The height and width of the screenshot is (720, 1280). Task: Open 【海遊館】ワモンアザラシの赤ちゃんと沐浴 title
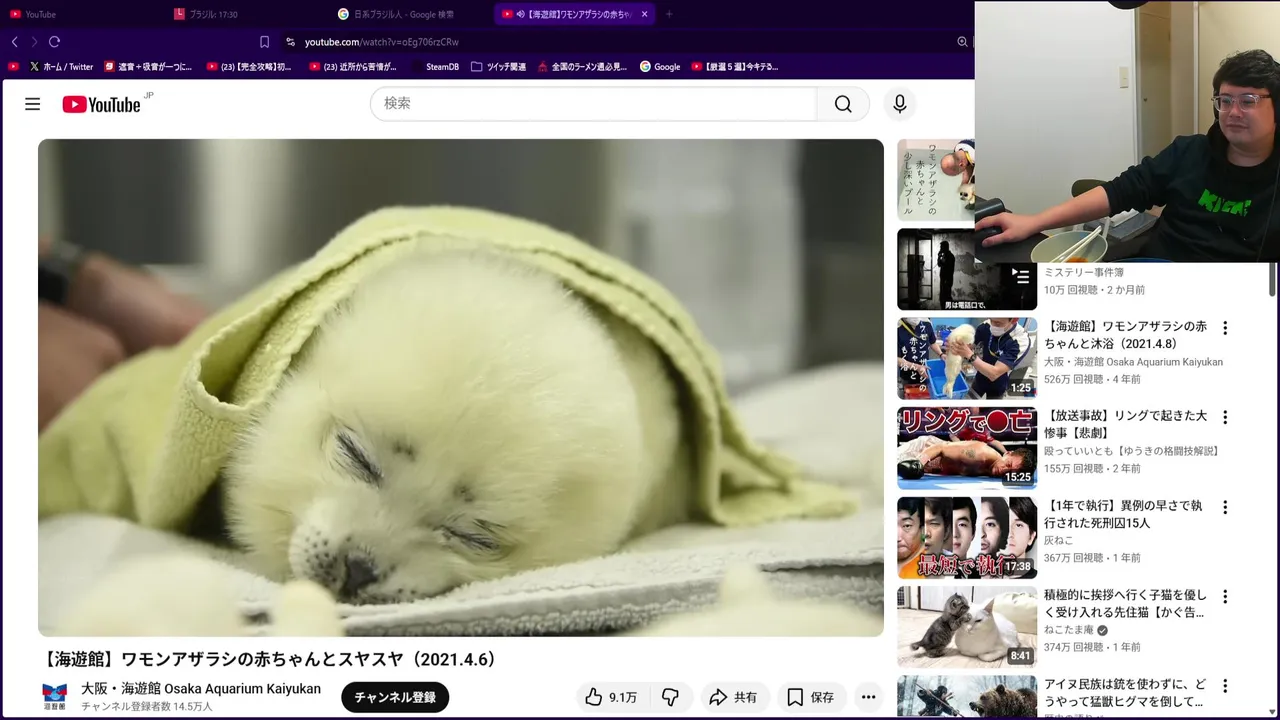coord(1126,335)
